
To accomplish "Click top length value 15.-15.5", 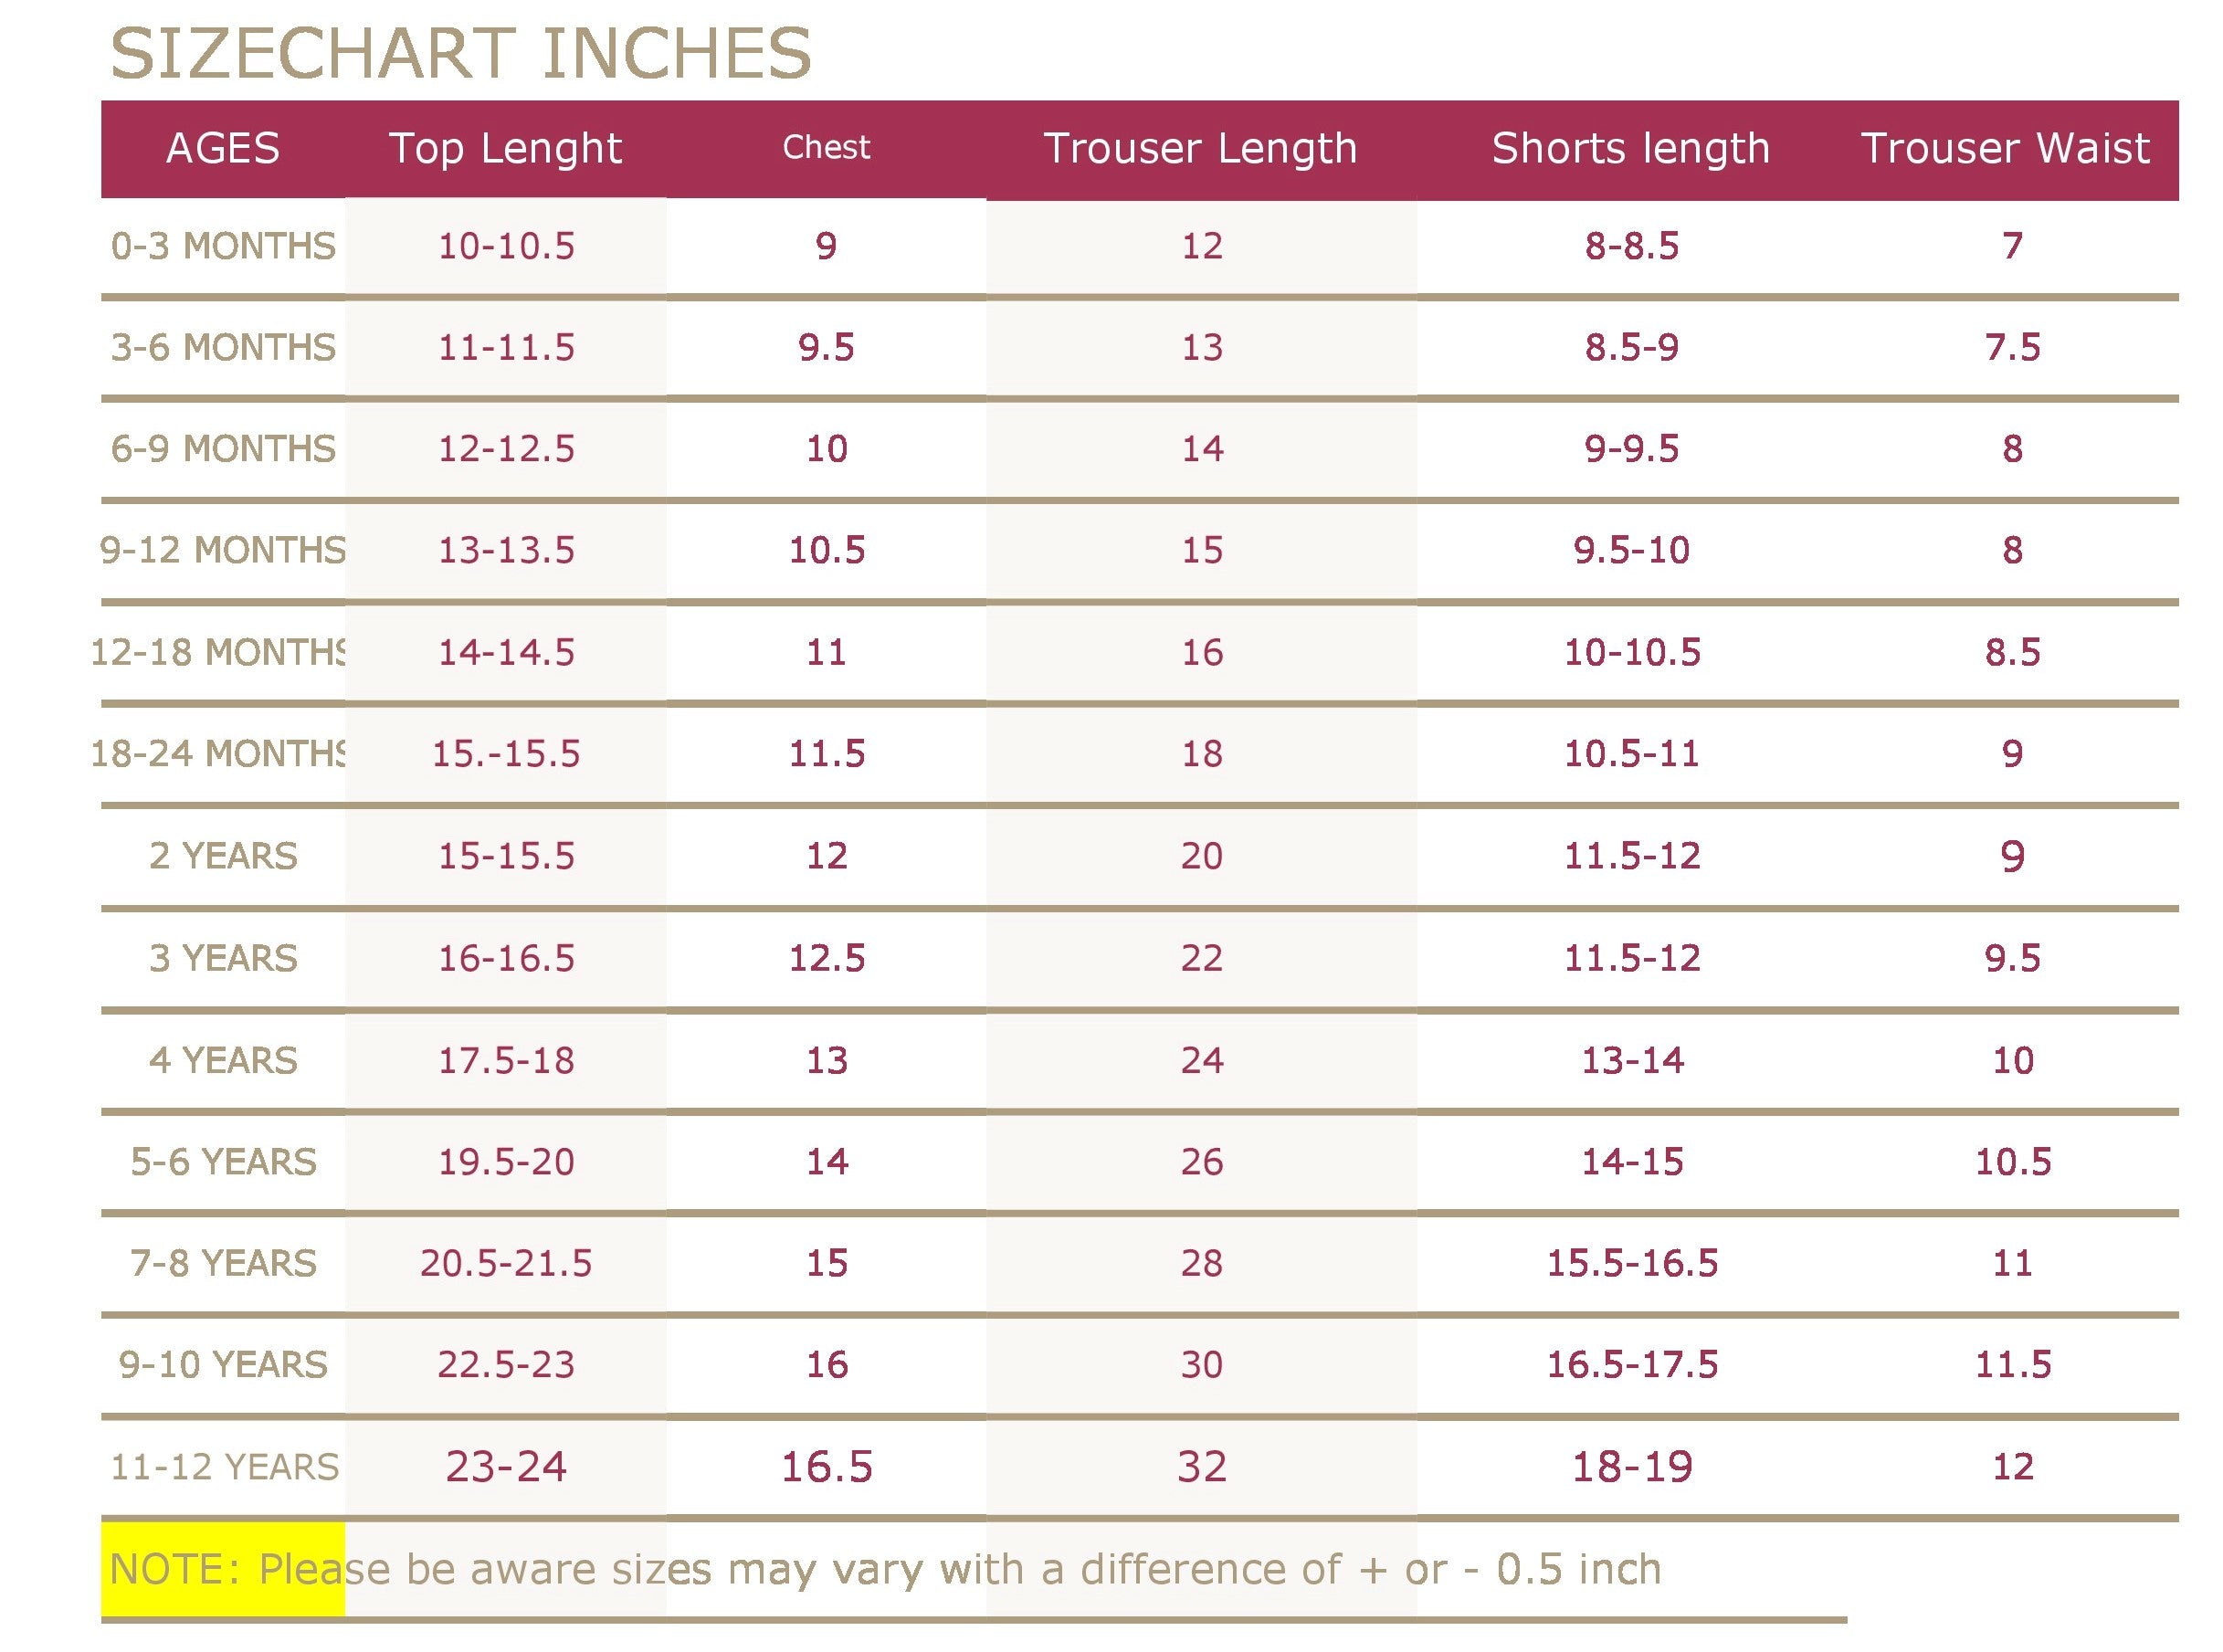I will tap(506, 754).
